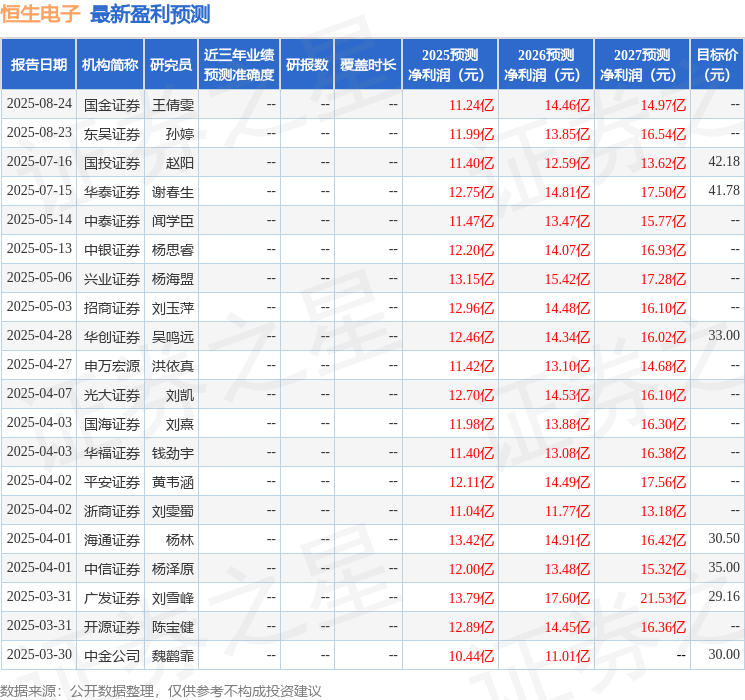Click the 2025预测净利润 column header
The image size is (745, 700).
(x=450, y=65)
